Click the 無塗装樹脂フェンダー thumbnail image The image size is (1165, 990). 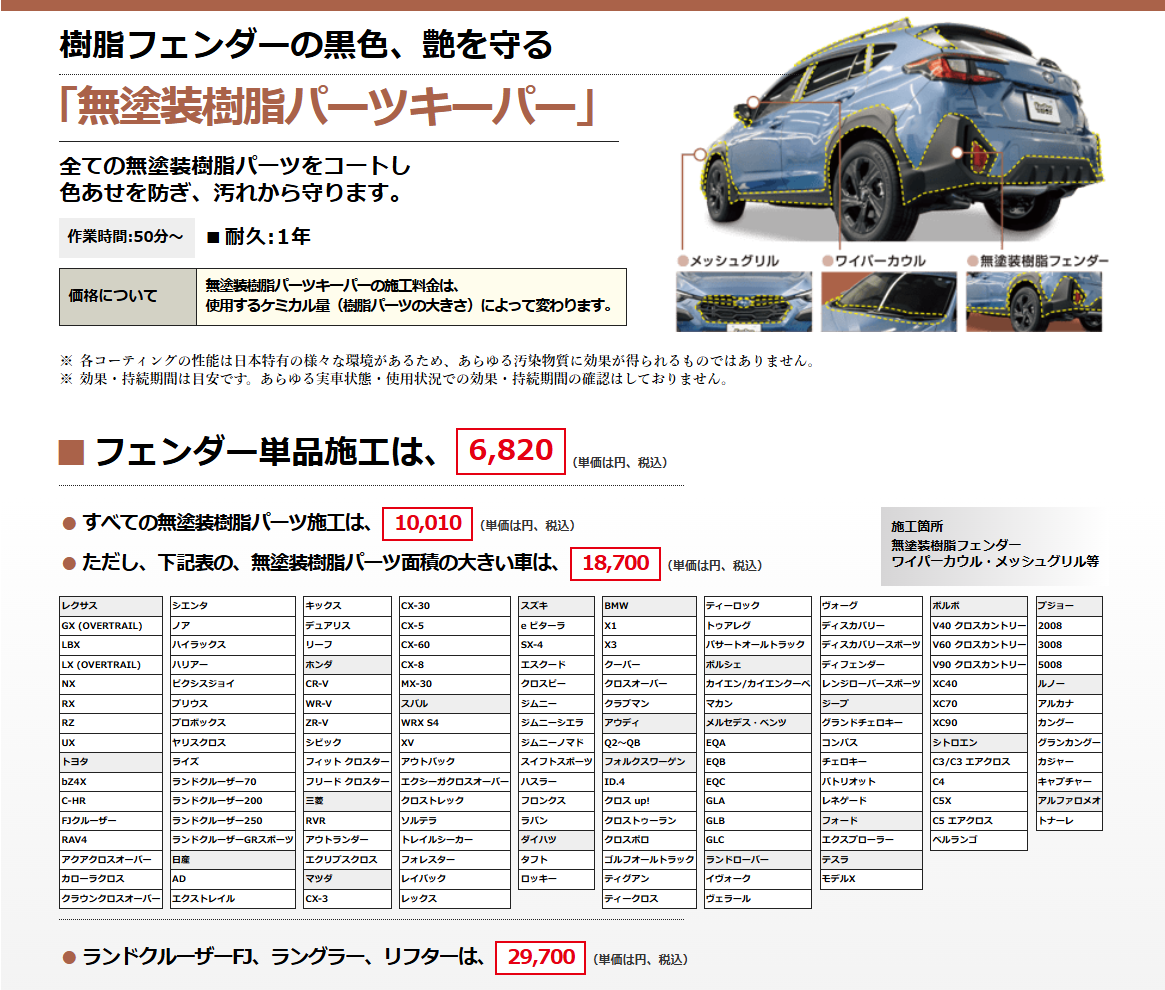pyautogui.click(x=1033, y=301)
